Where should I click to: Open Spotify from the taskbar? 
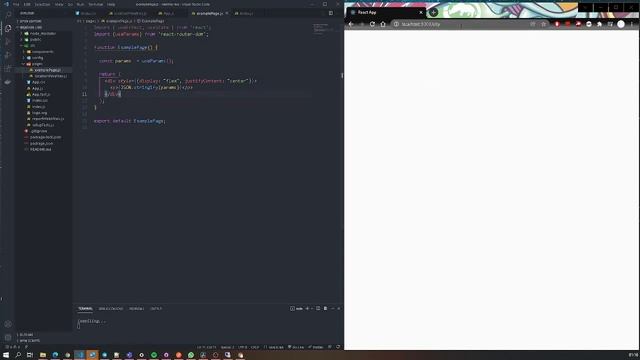pyautogui.click(x=154, y=355)
